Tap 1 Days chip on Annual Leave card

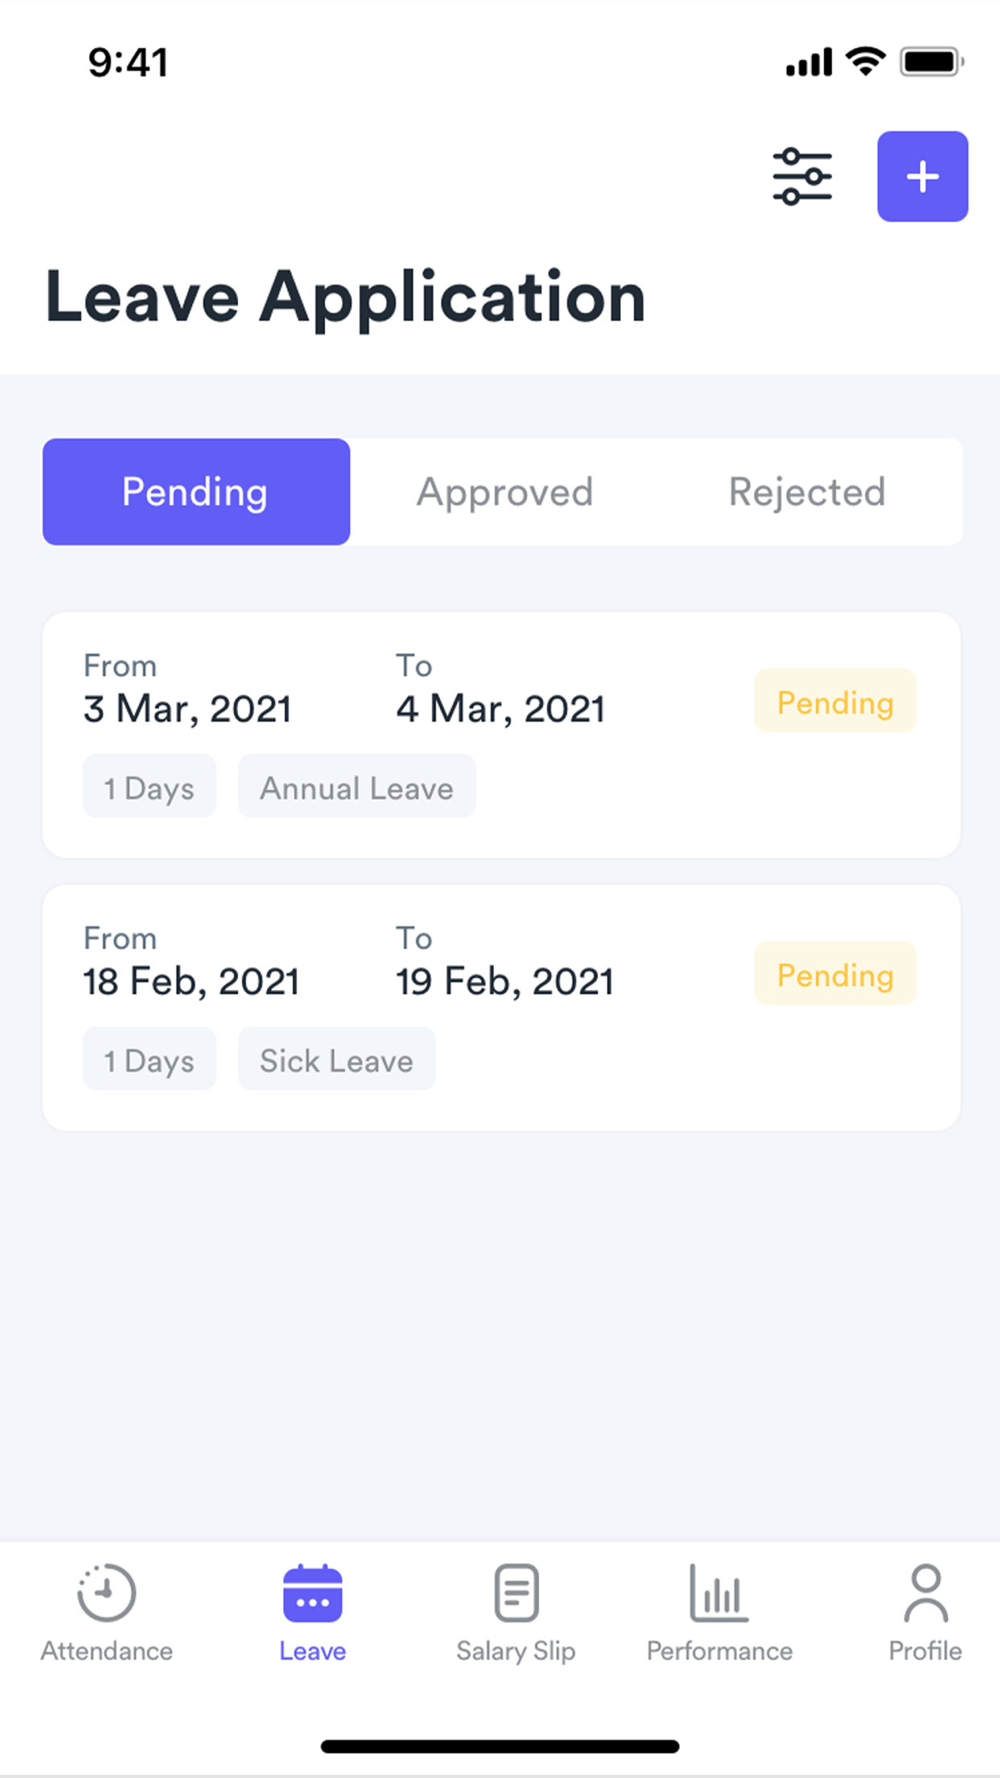[x=149, y=788]
